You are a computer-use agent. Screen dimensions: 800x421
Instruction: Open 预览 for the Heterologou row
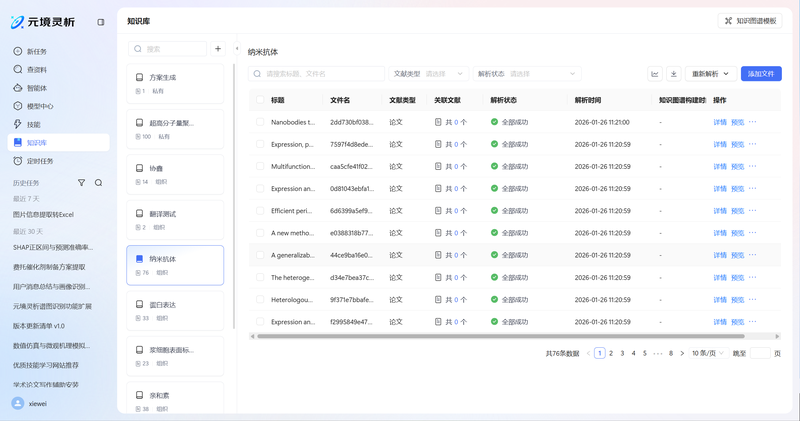(x=738, y=300)
